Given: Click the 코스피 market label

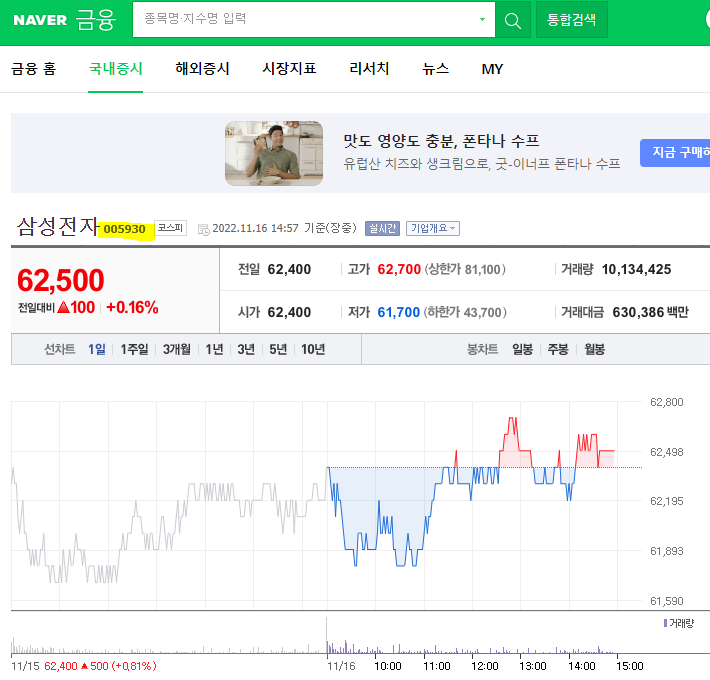Looking at the screenshot, I should point(170,228).
